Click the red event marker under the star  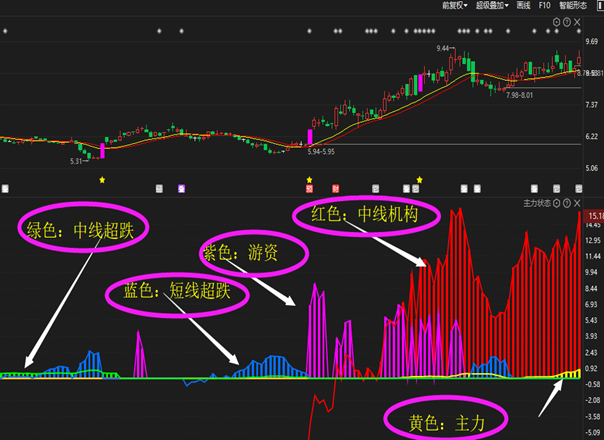coord(309,188)
